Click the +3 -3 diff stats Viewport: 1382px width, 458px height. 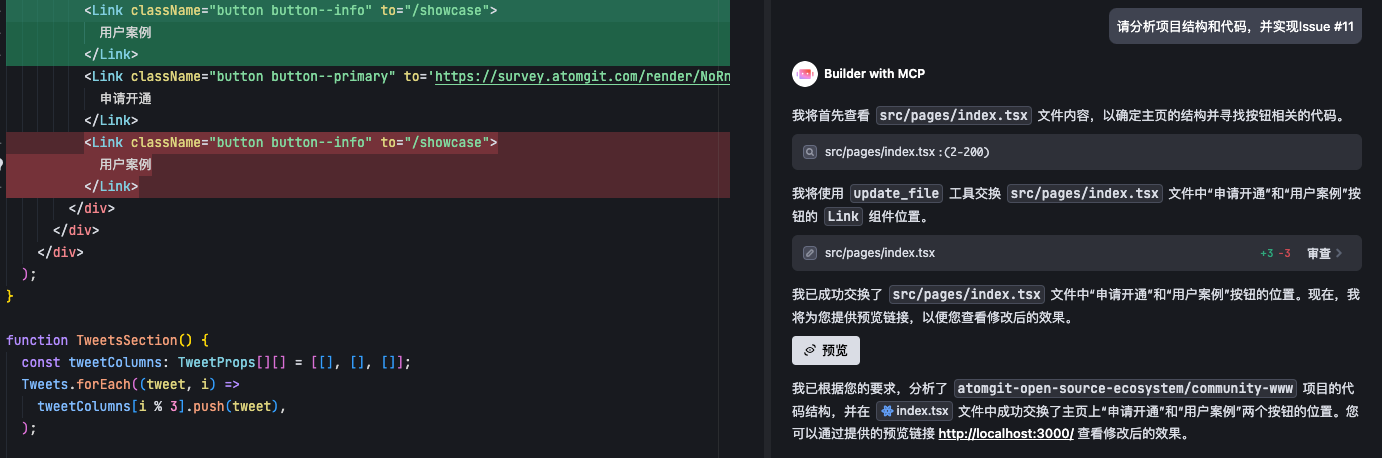pos(1276,253)
